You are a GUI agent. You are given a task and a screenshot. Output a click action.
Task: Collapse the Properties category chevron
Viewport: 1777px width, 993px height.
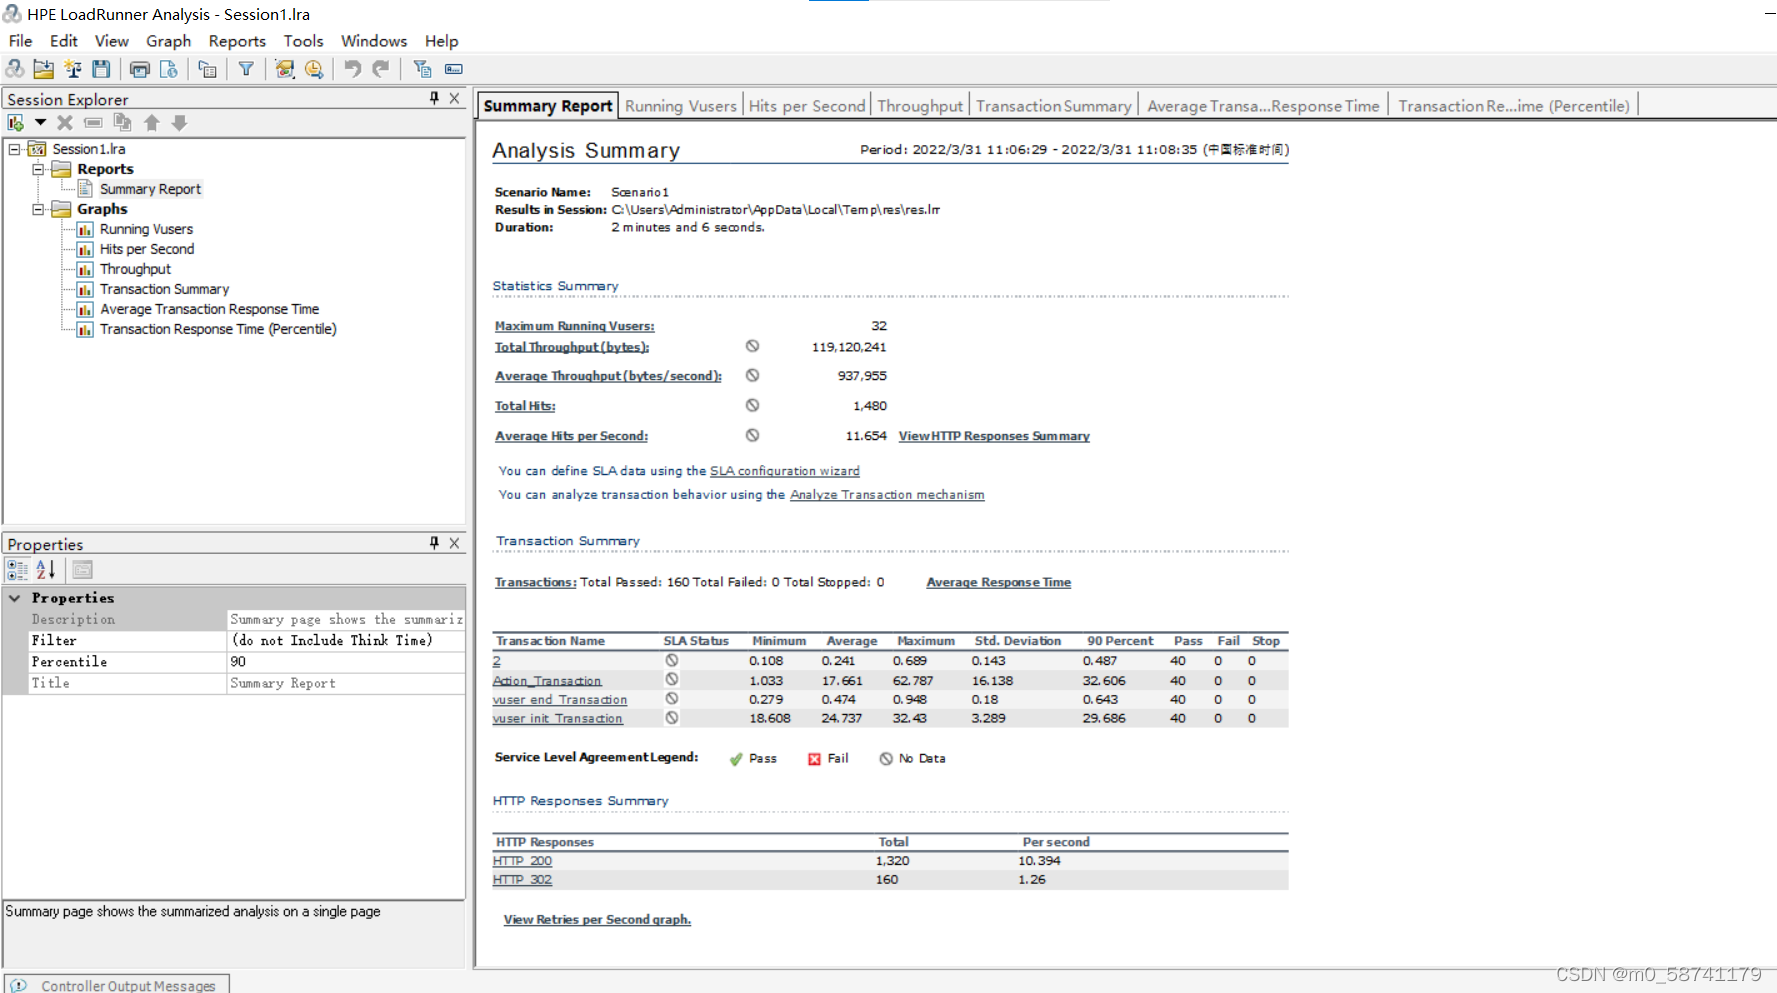pyautogui.click(x=15, y=598)
